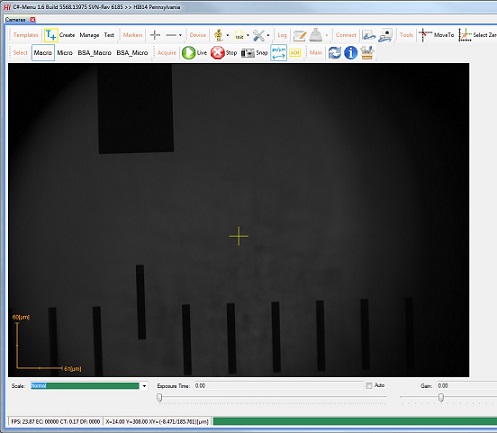This screenshot has height=433, width=497.
Task: Start Live acquisition with green play icon
Action: pos(189,53)
